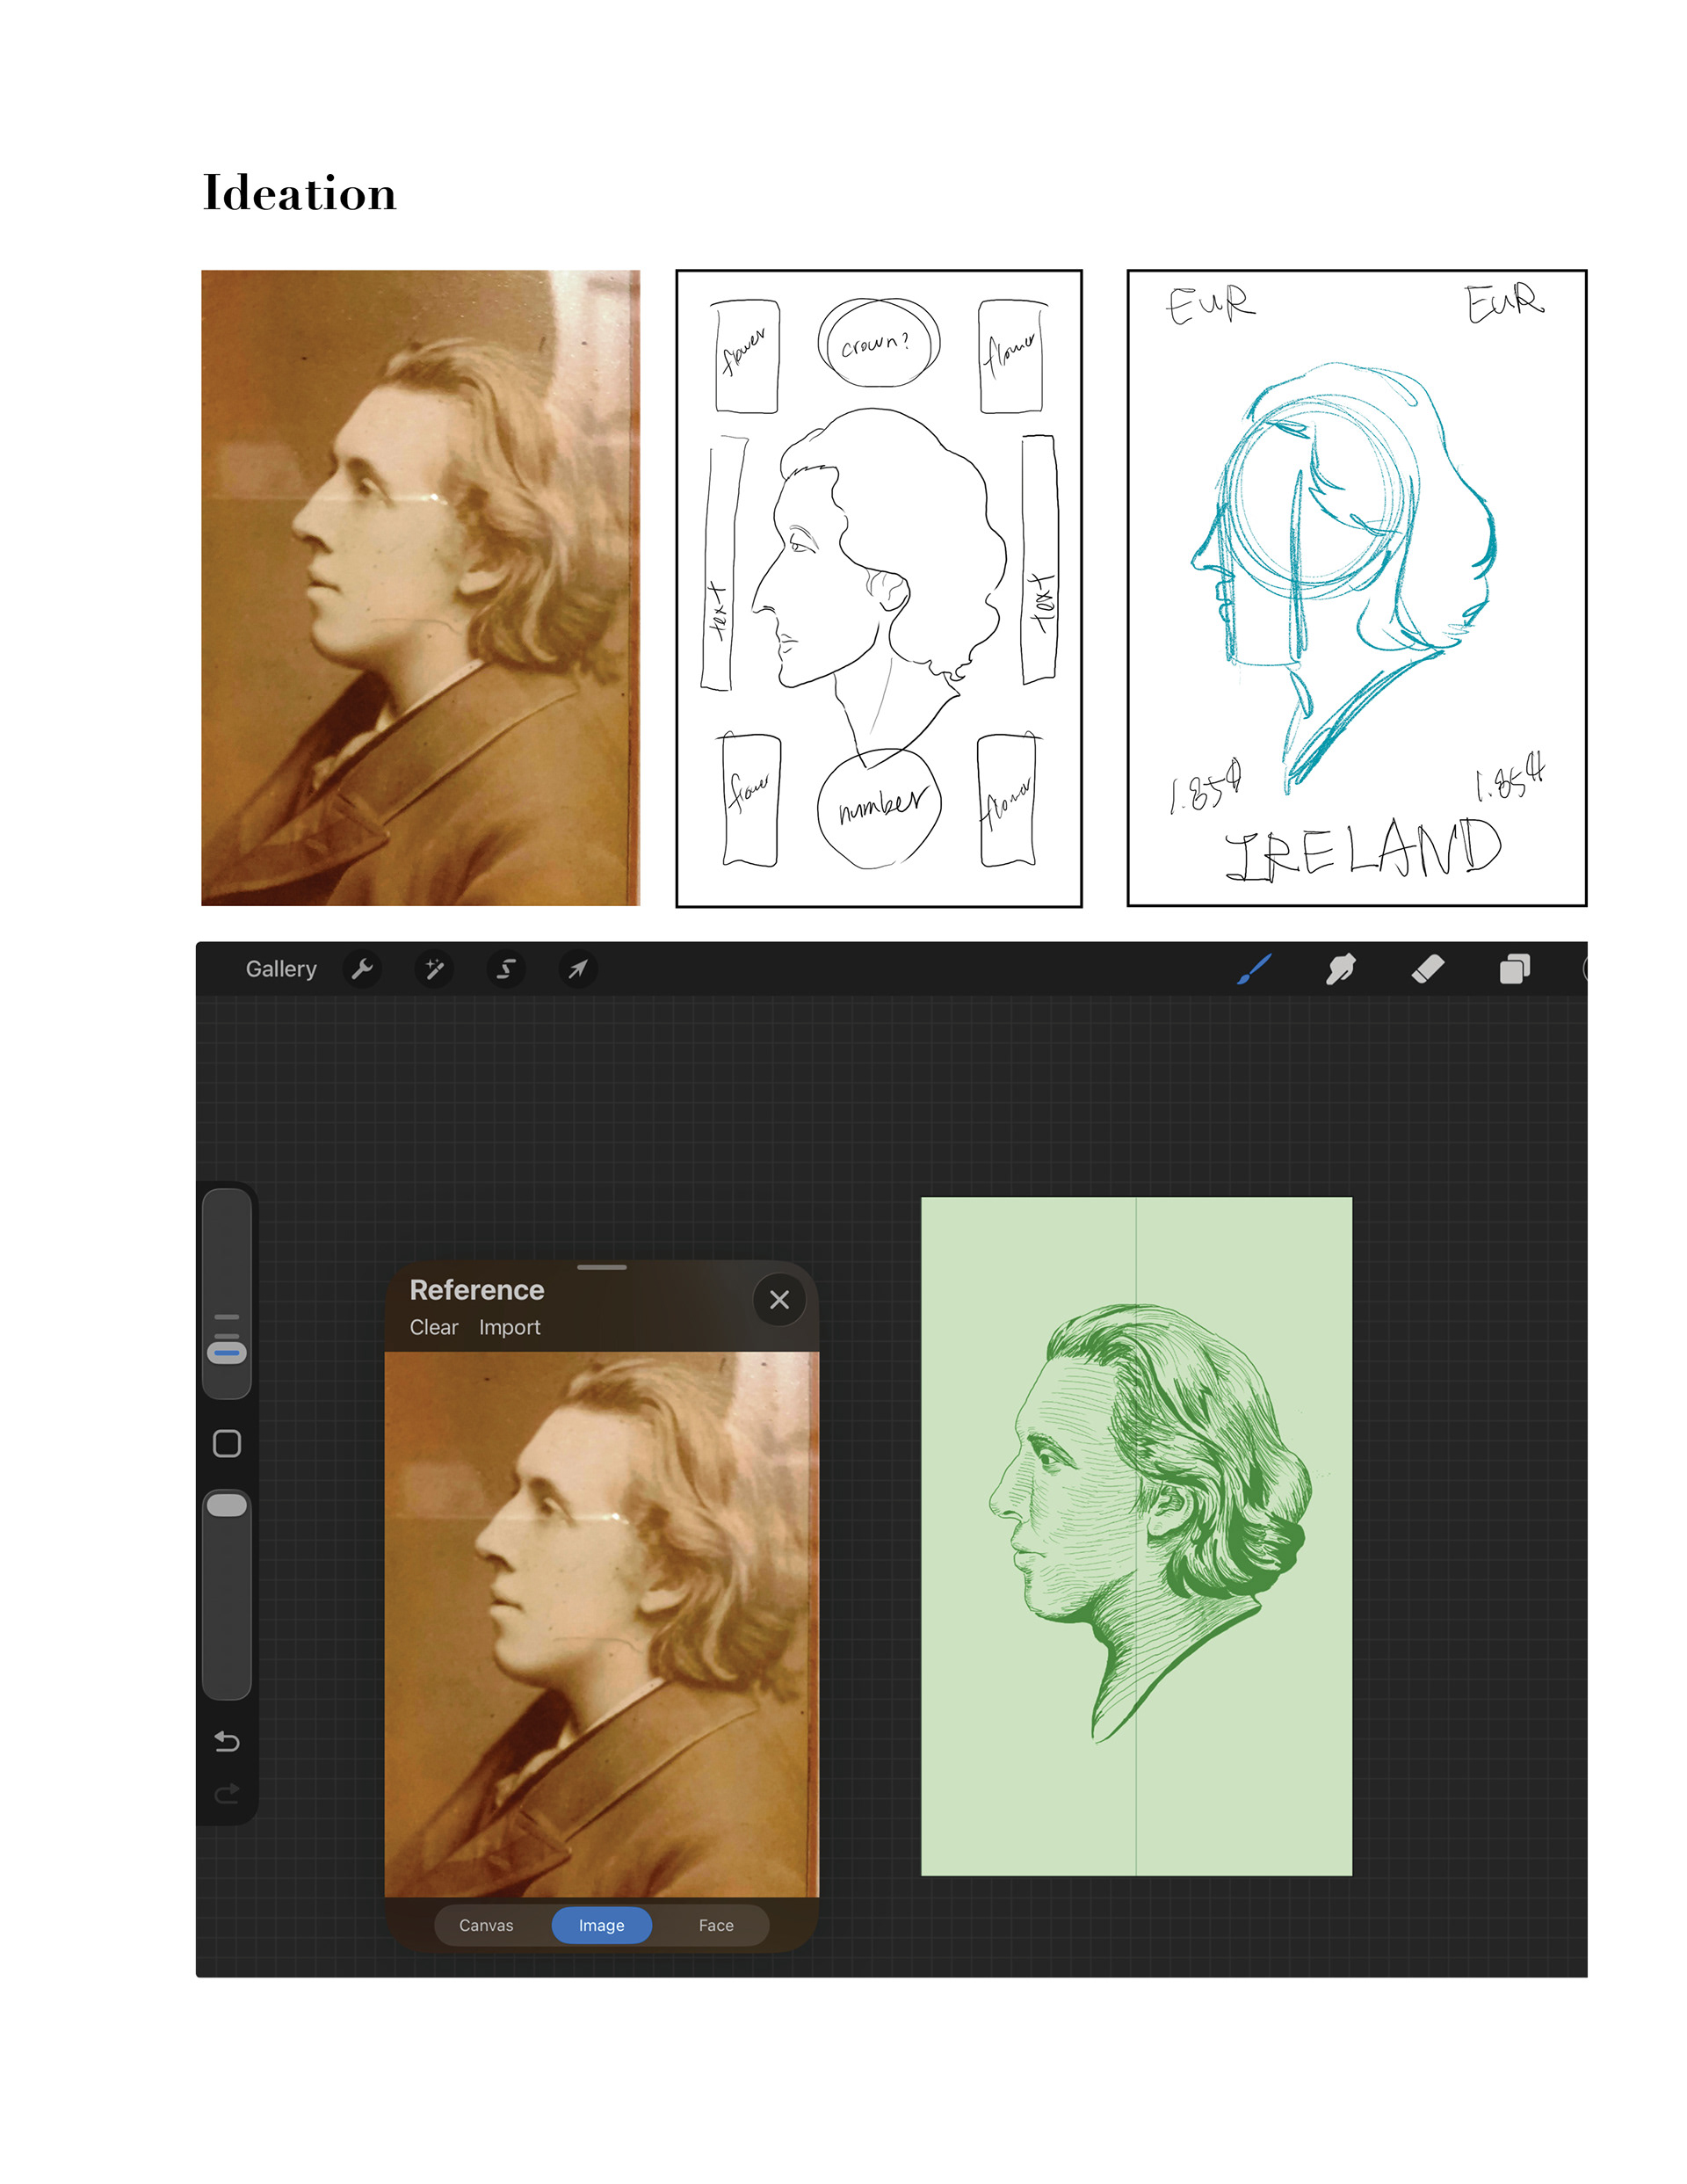This screenshot has height=2184, width=1687.
Task: Close the Reference panel
Action: point(779,1299)
